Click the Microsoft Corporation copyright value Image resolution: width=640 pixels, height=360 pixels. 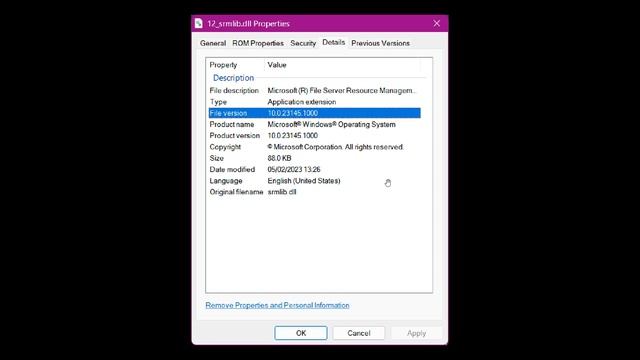[336, 147]
